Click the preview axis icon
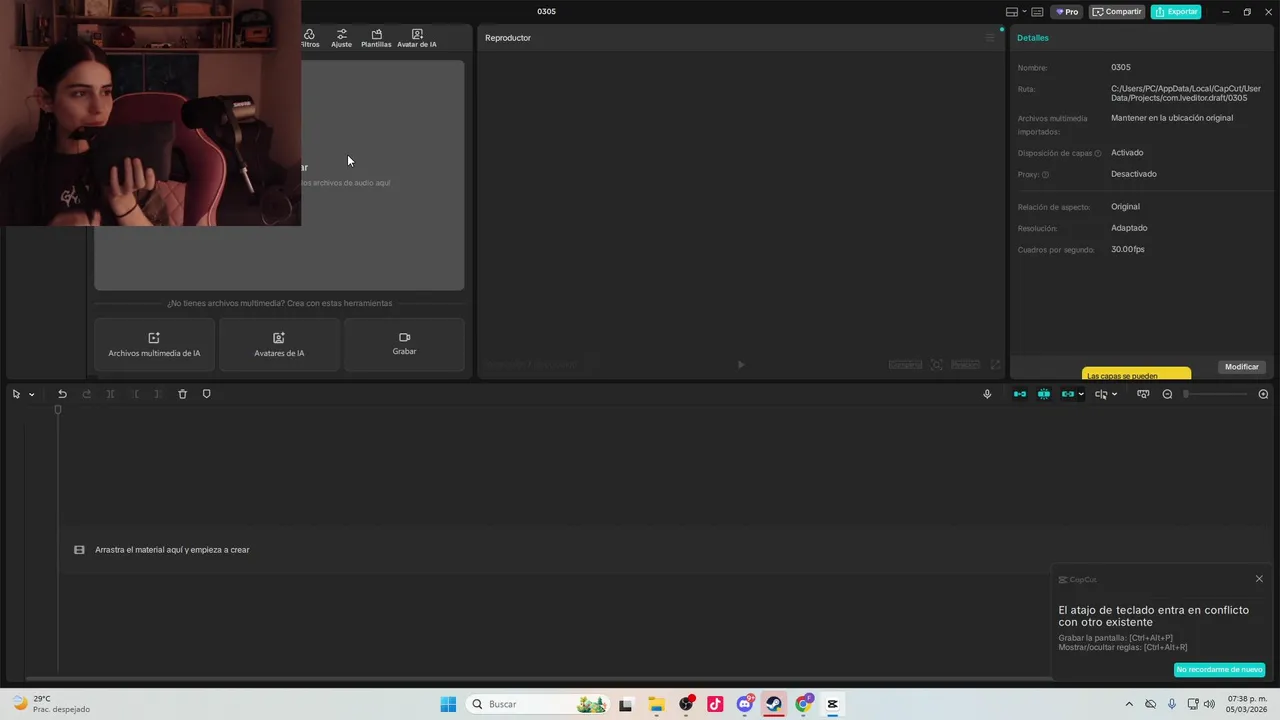The image size is (1280, 720). coord(1101,394)
